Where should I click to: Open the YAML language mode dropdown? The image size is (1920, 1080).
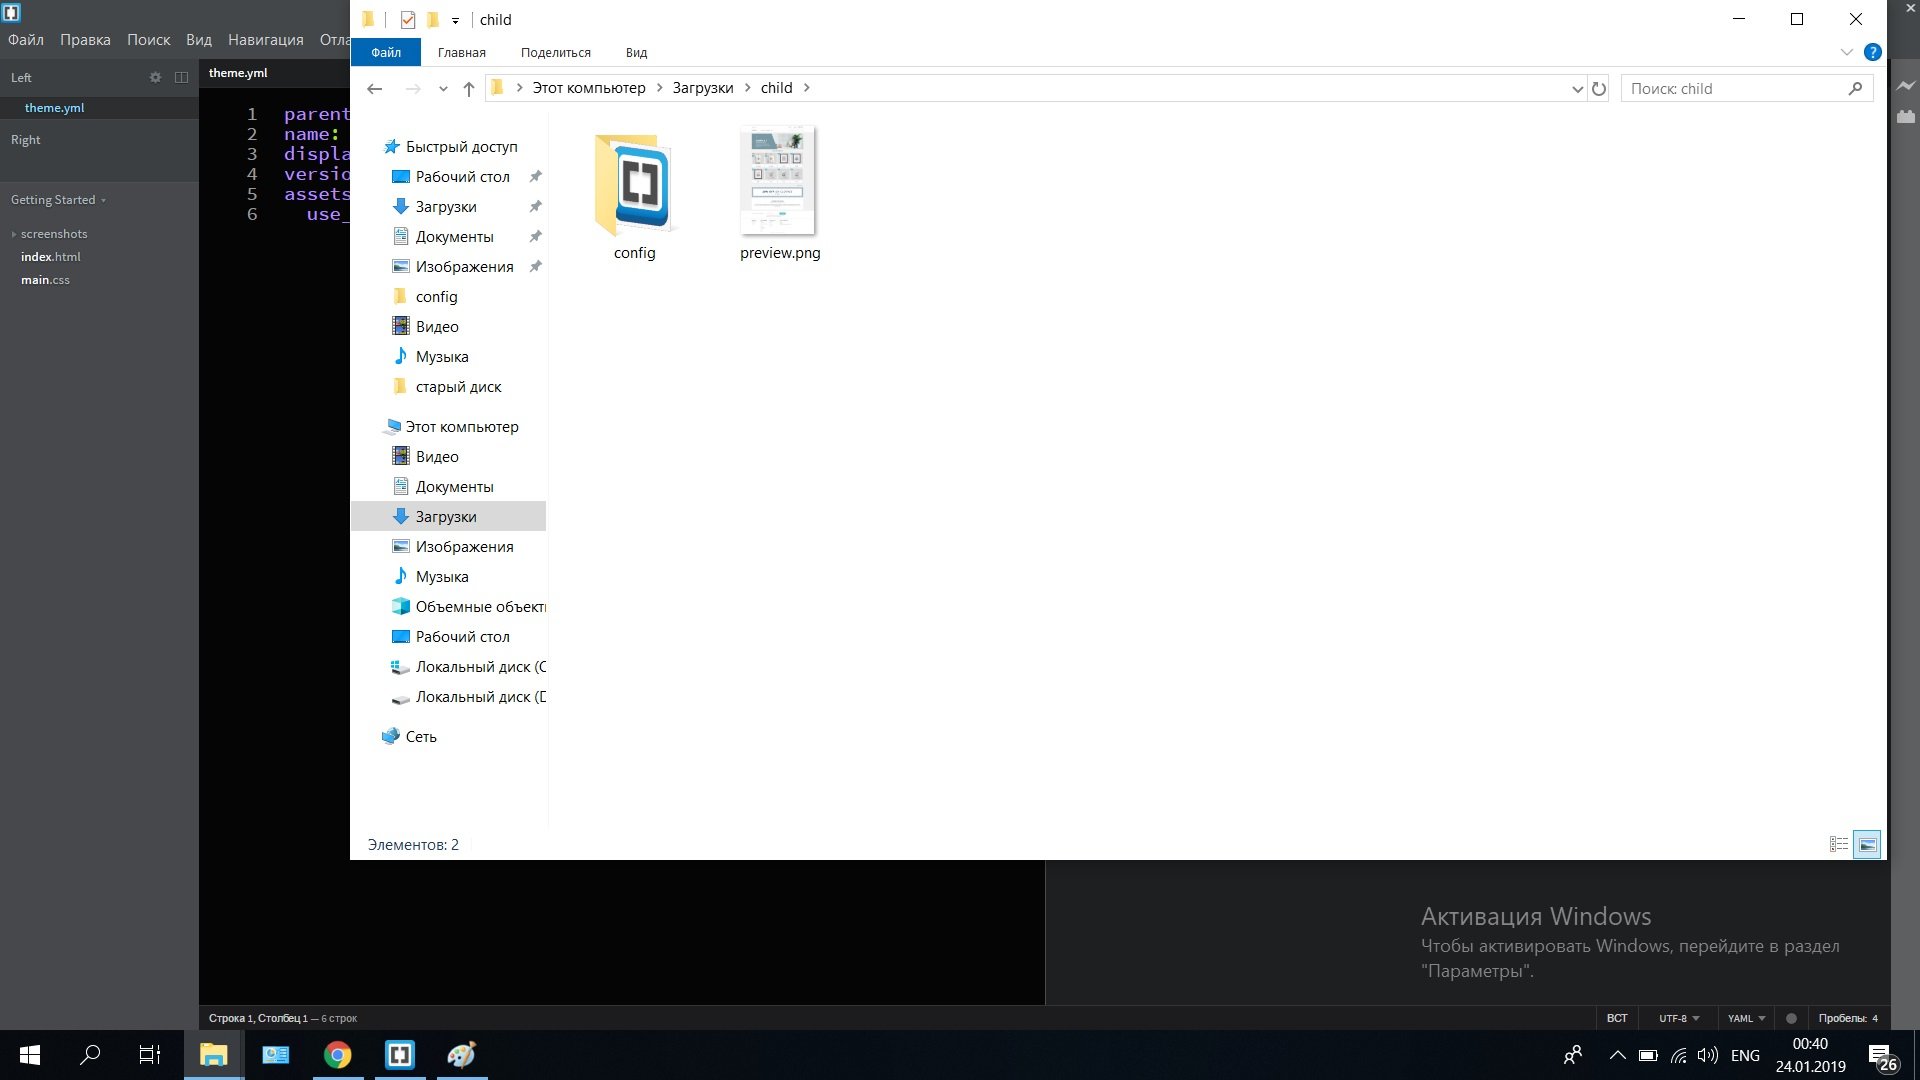coord(1746,1018)
